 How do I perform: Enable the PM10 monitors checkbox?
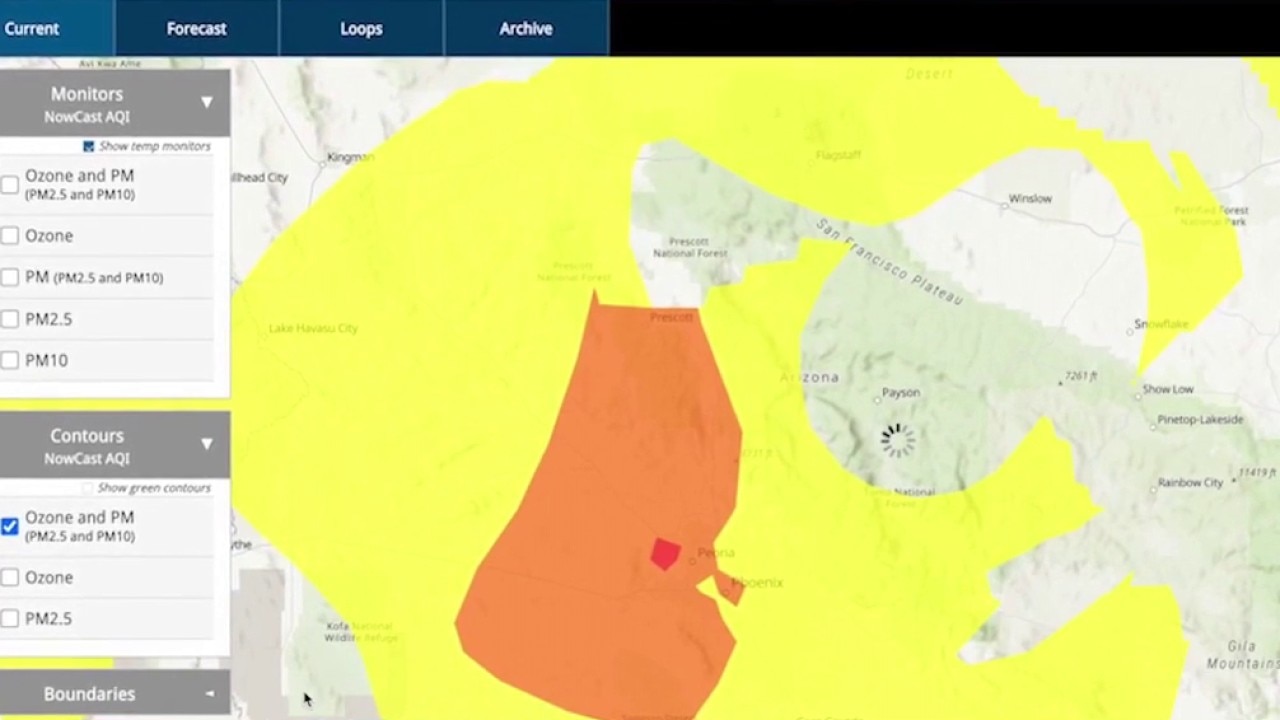10,360
